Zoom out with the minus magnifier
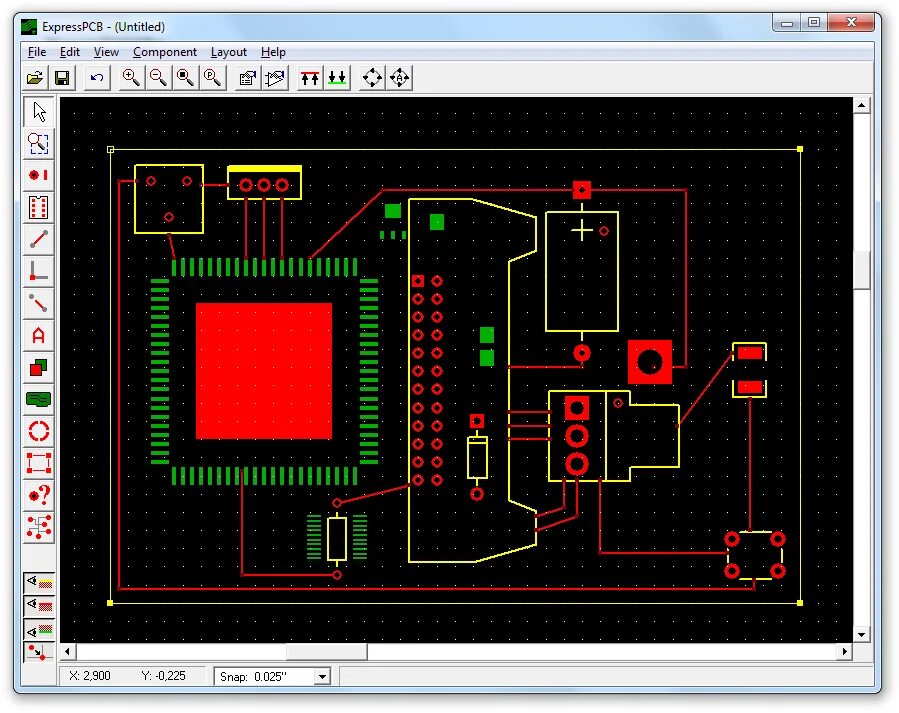The image size is (899, 713). tap(158, 77)
